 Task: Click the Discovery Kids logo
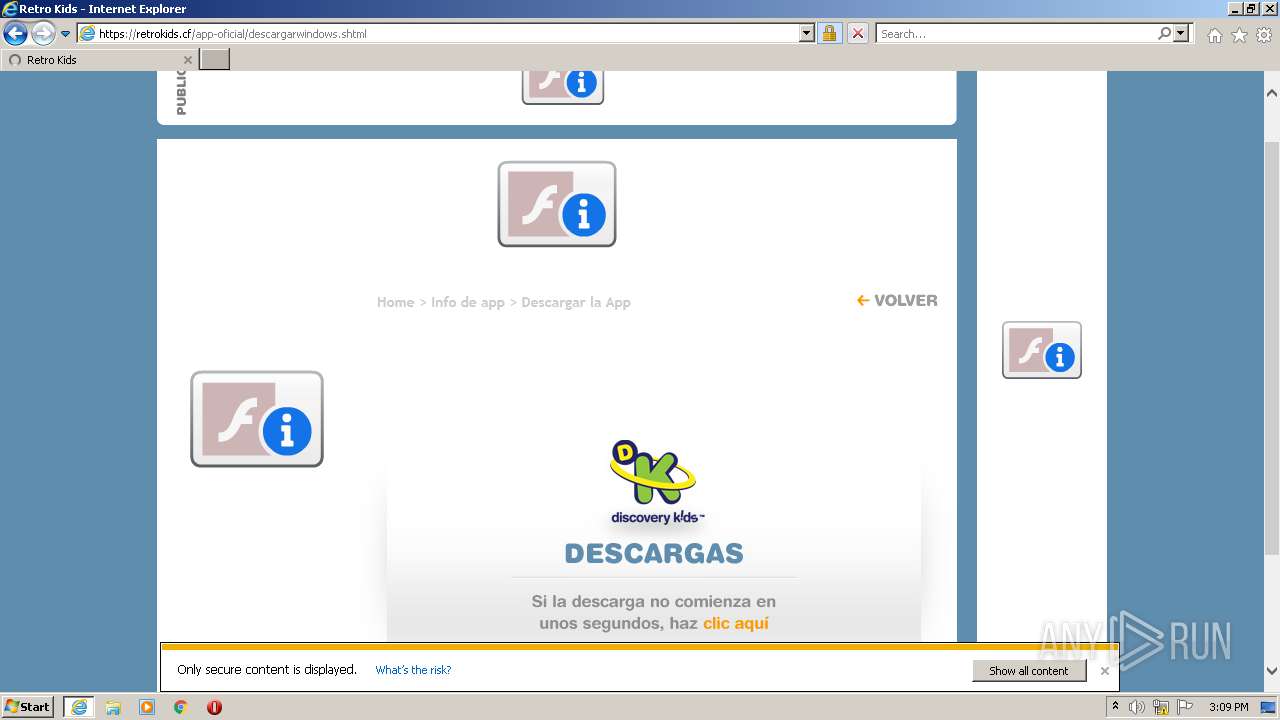(657, 482)
